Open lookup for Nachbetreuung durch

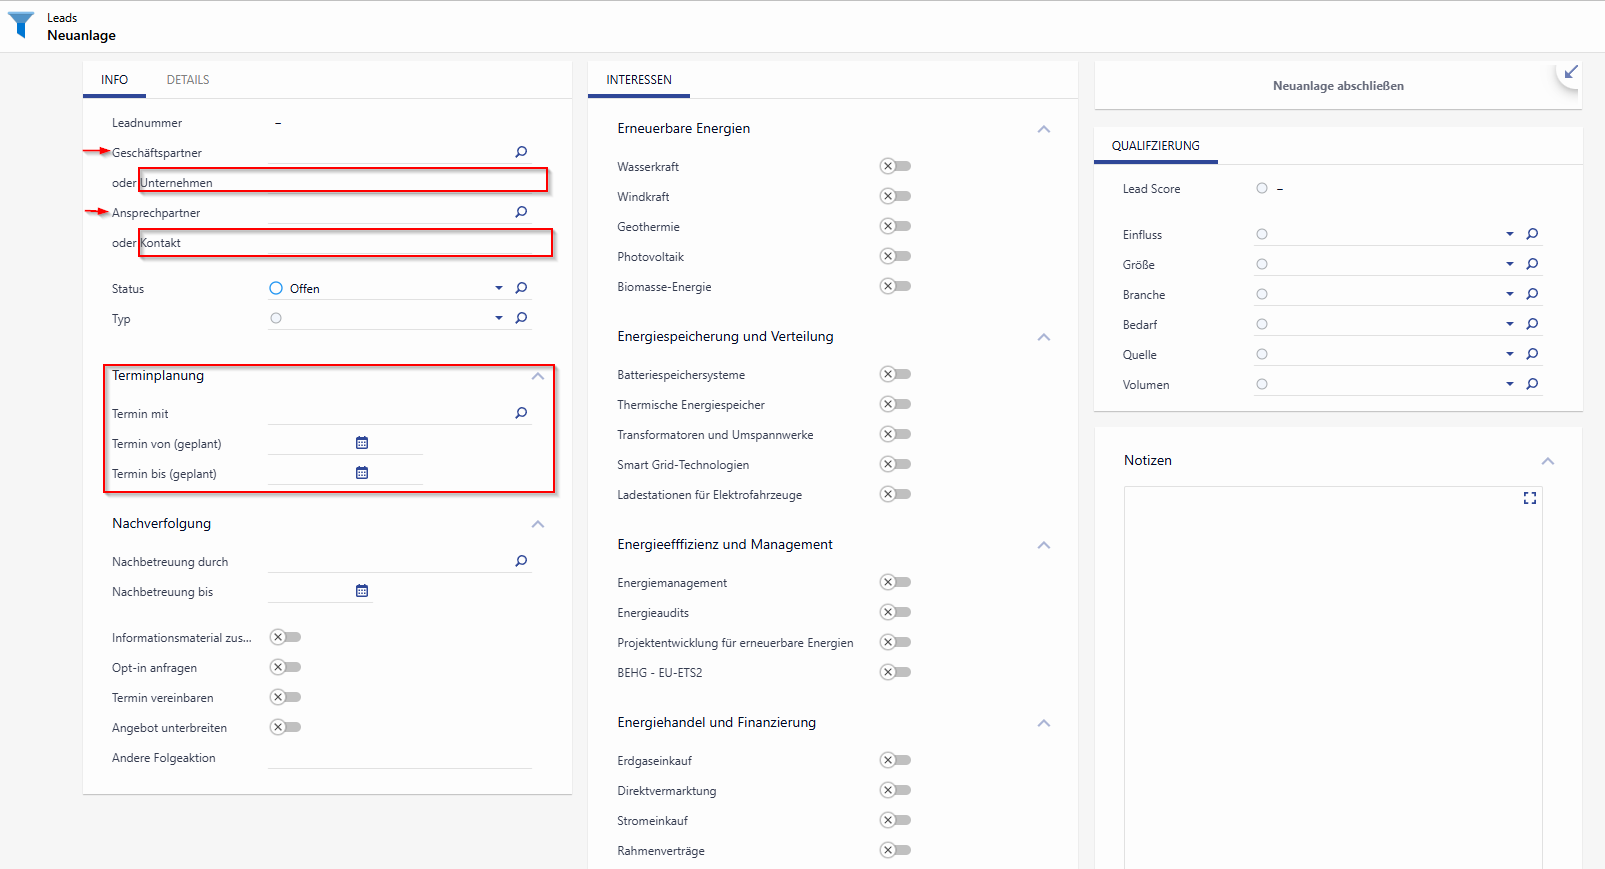point(521,561)
